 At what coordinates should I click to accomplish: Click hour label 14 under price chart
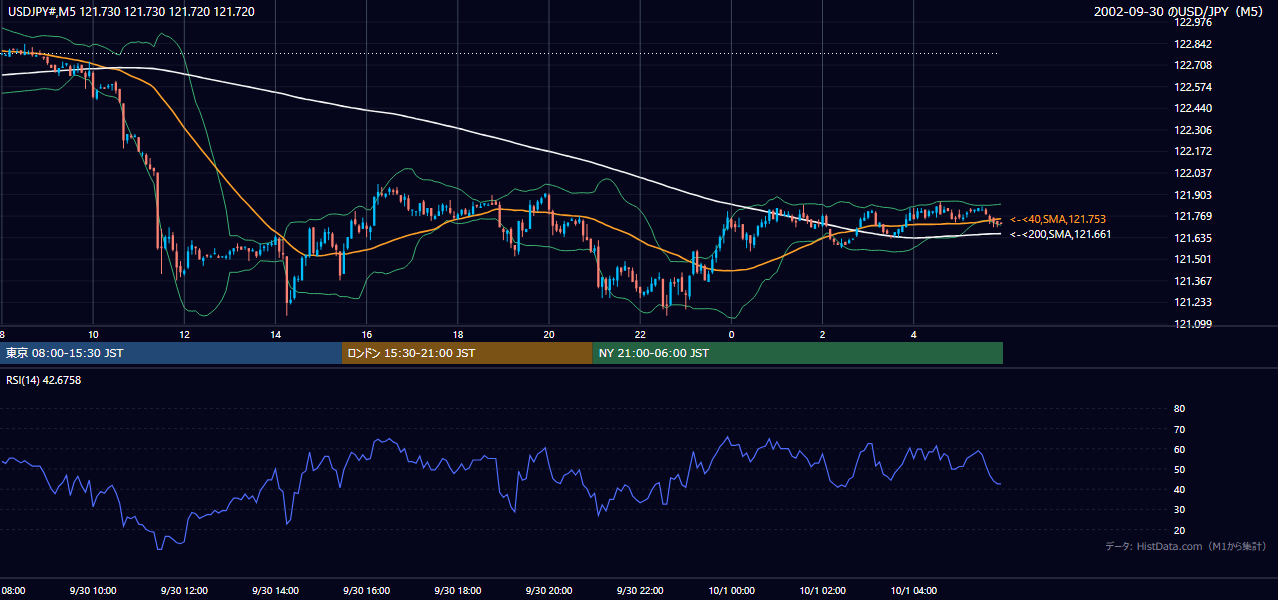(275, 334)
